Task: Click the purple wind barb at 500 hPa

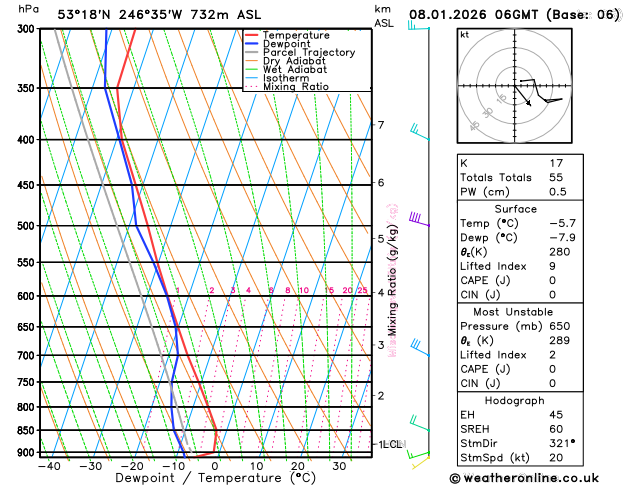Action: (x=419, y=219)
